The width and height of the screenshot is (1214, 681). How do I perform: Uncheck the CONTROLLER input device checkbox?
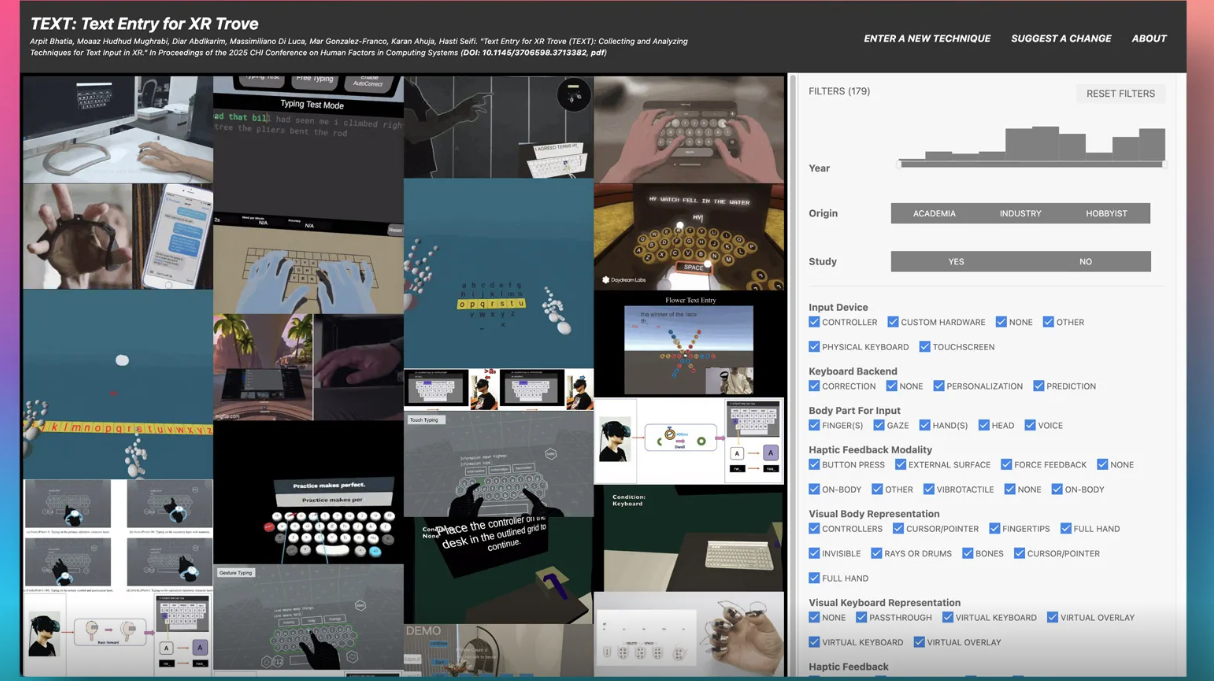click(814, 322)
